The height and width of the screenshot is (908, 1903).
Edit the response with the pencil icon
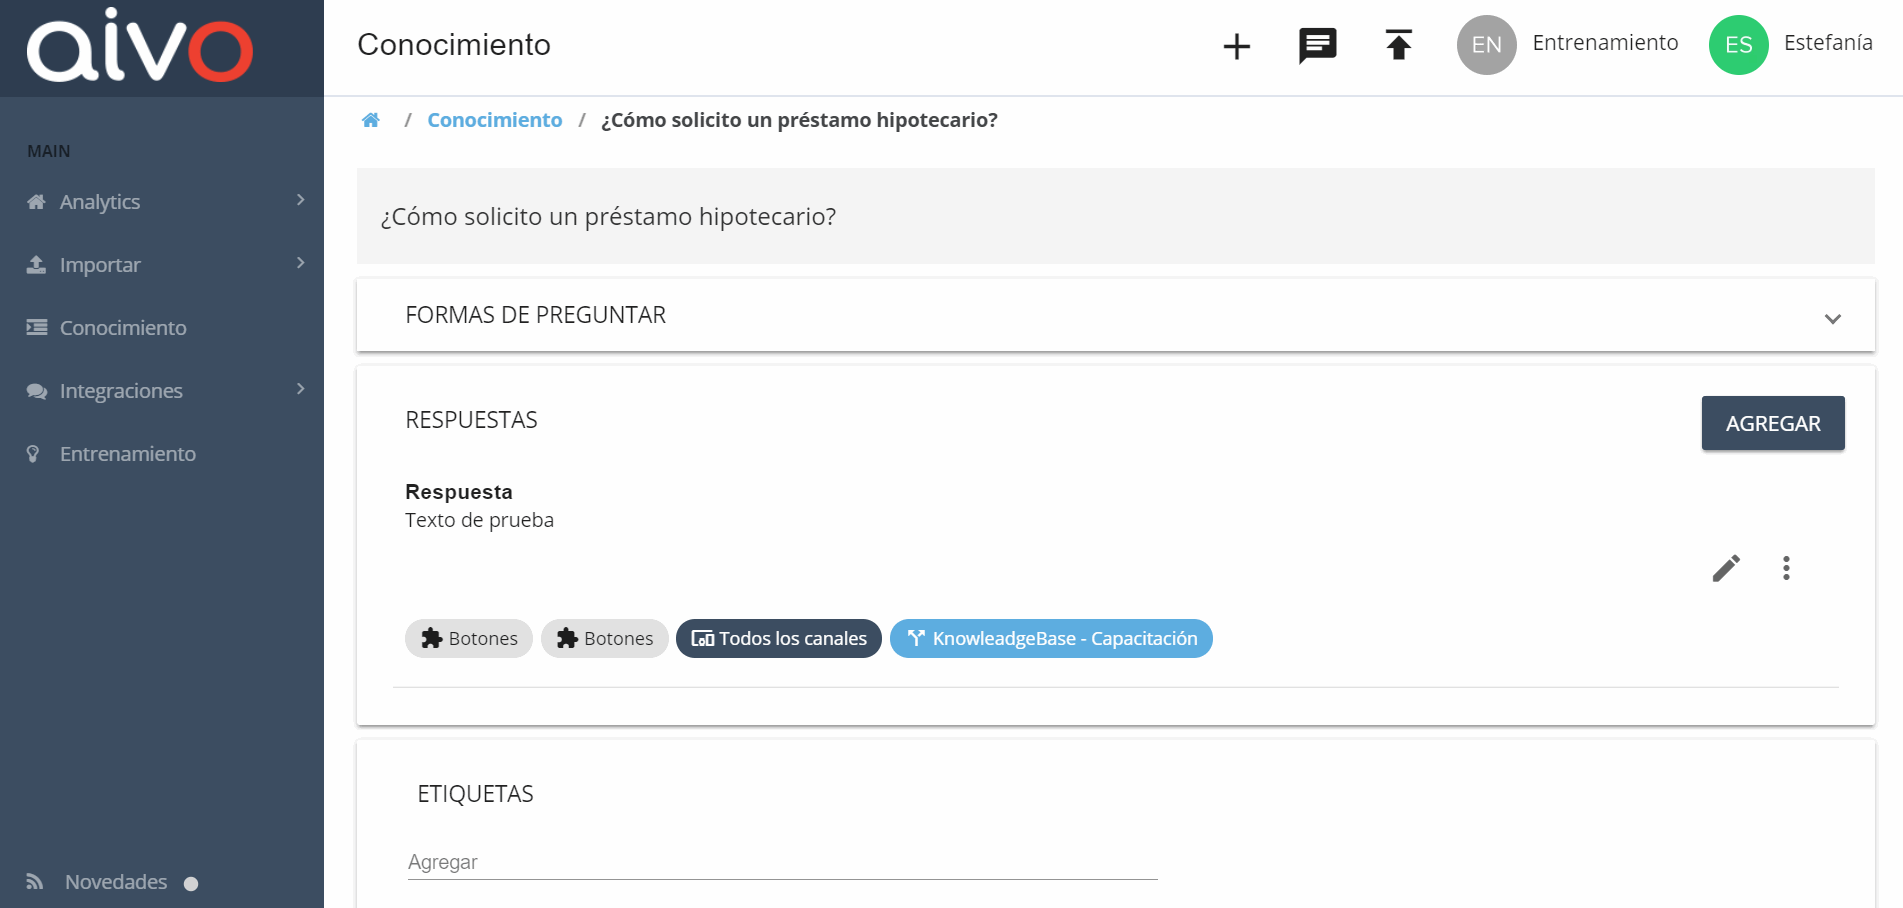[x=1726, y=568]
